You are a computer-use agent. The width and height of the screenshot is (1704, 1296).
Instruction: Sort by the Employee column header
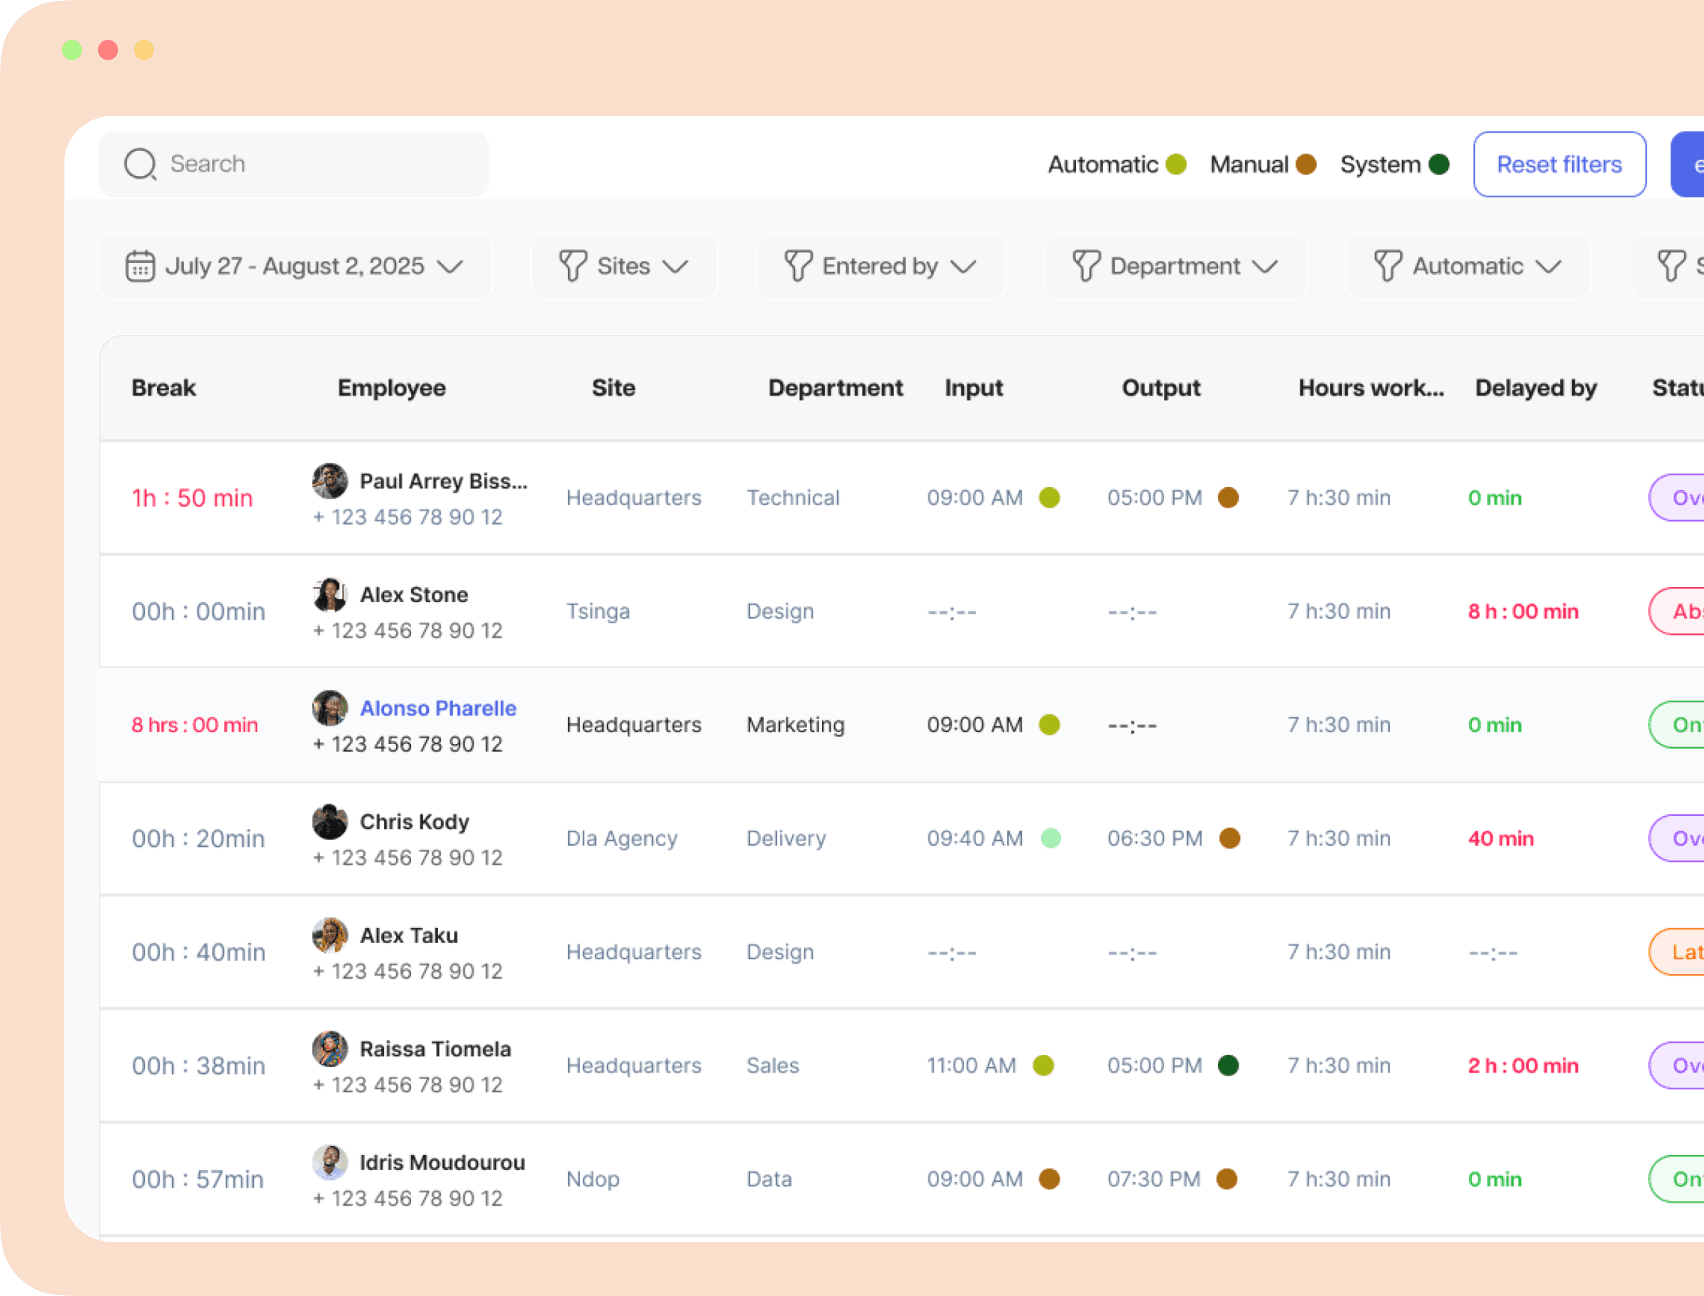pos(391,388)
